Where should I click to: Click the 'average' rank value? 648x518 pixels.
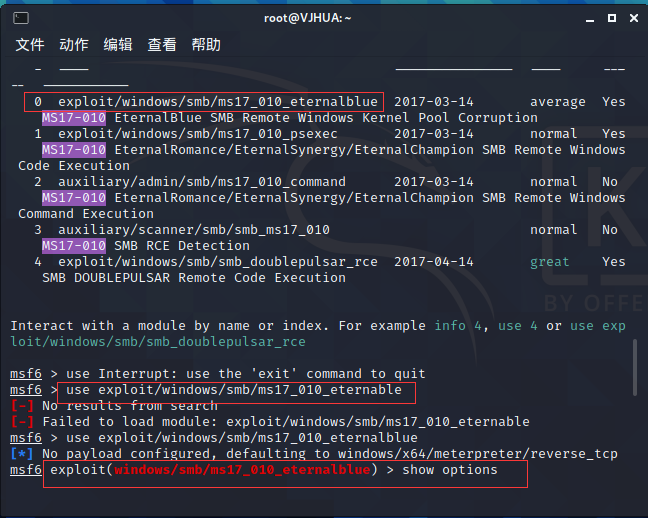pos(557,102)
